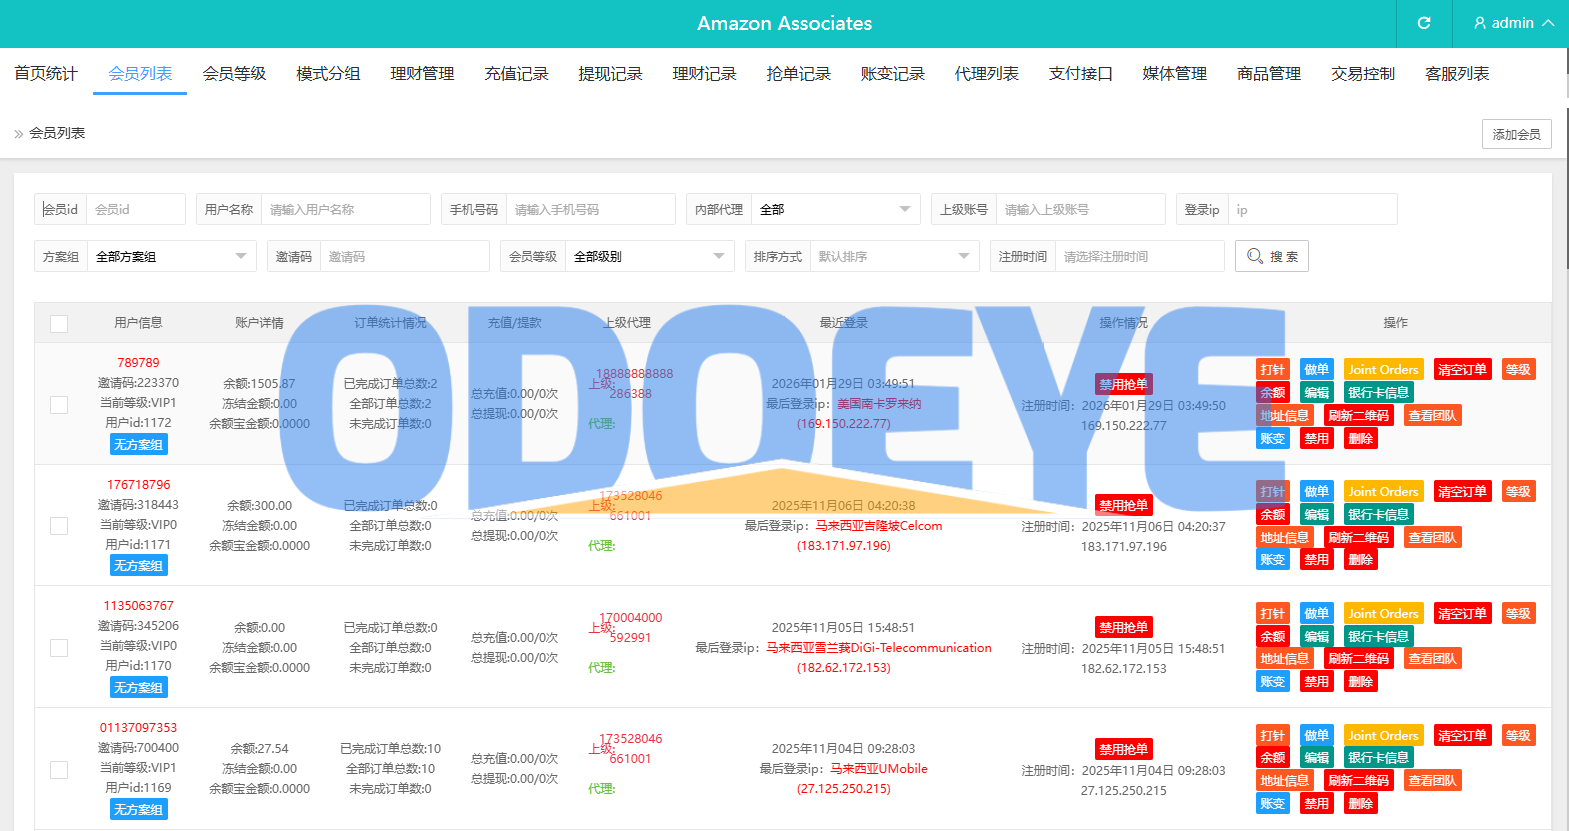Screen dimensions: 1569x831
Task: Click 做单 for user 176718796
Action: [1316, 492]
